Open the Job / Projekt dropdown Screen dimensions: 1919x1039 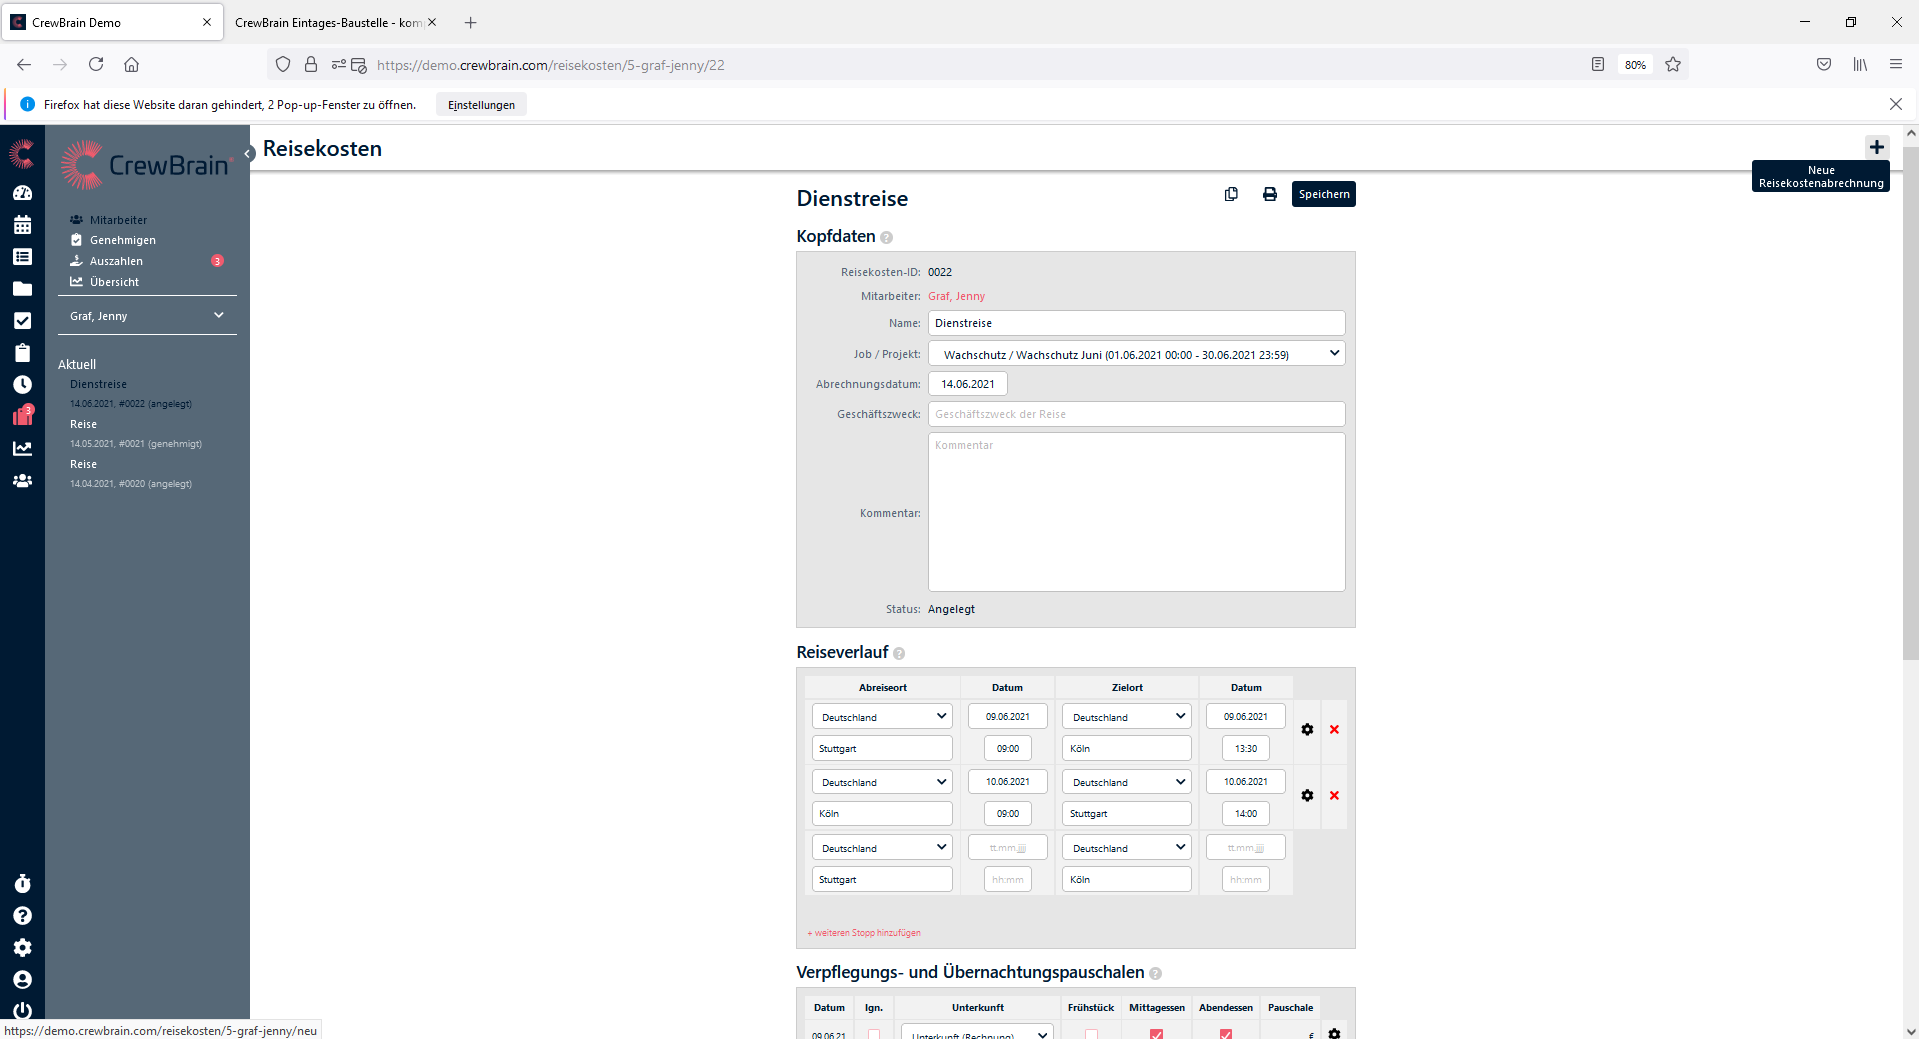coord(1136,354)
